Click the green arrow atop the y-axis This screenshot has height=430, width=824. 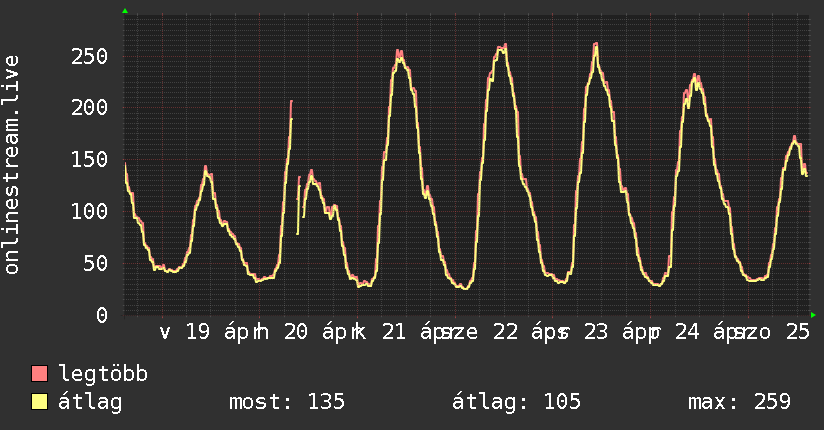(125, 11)
